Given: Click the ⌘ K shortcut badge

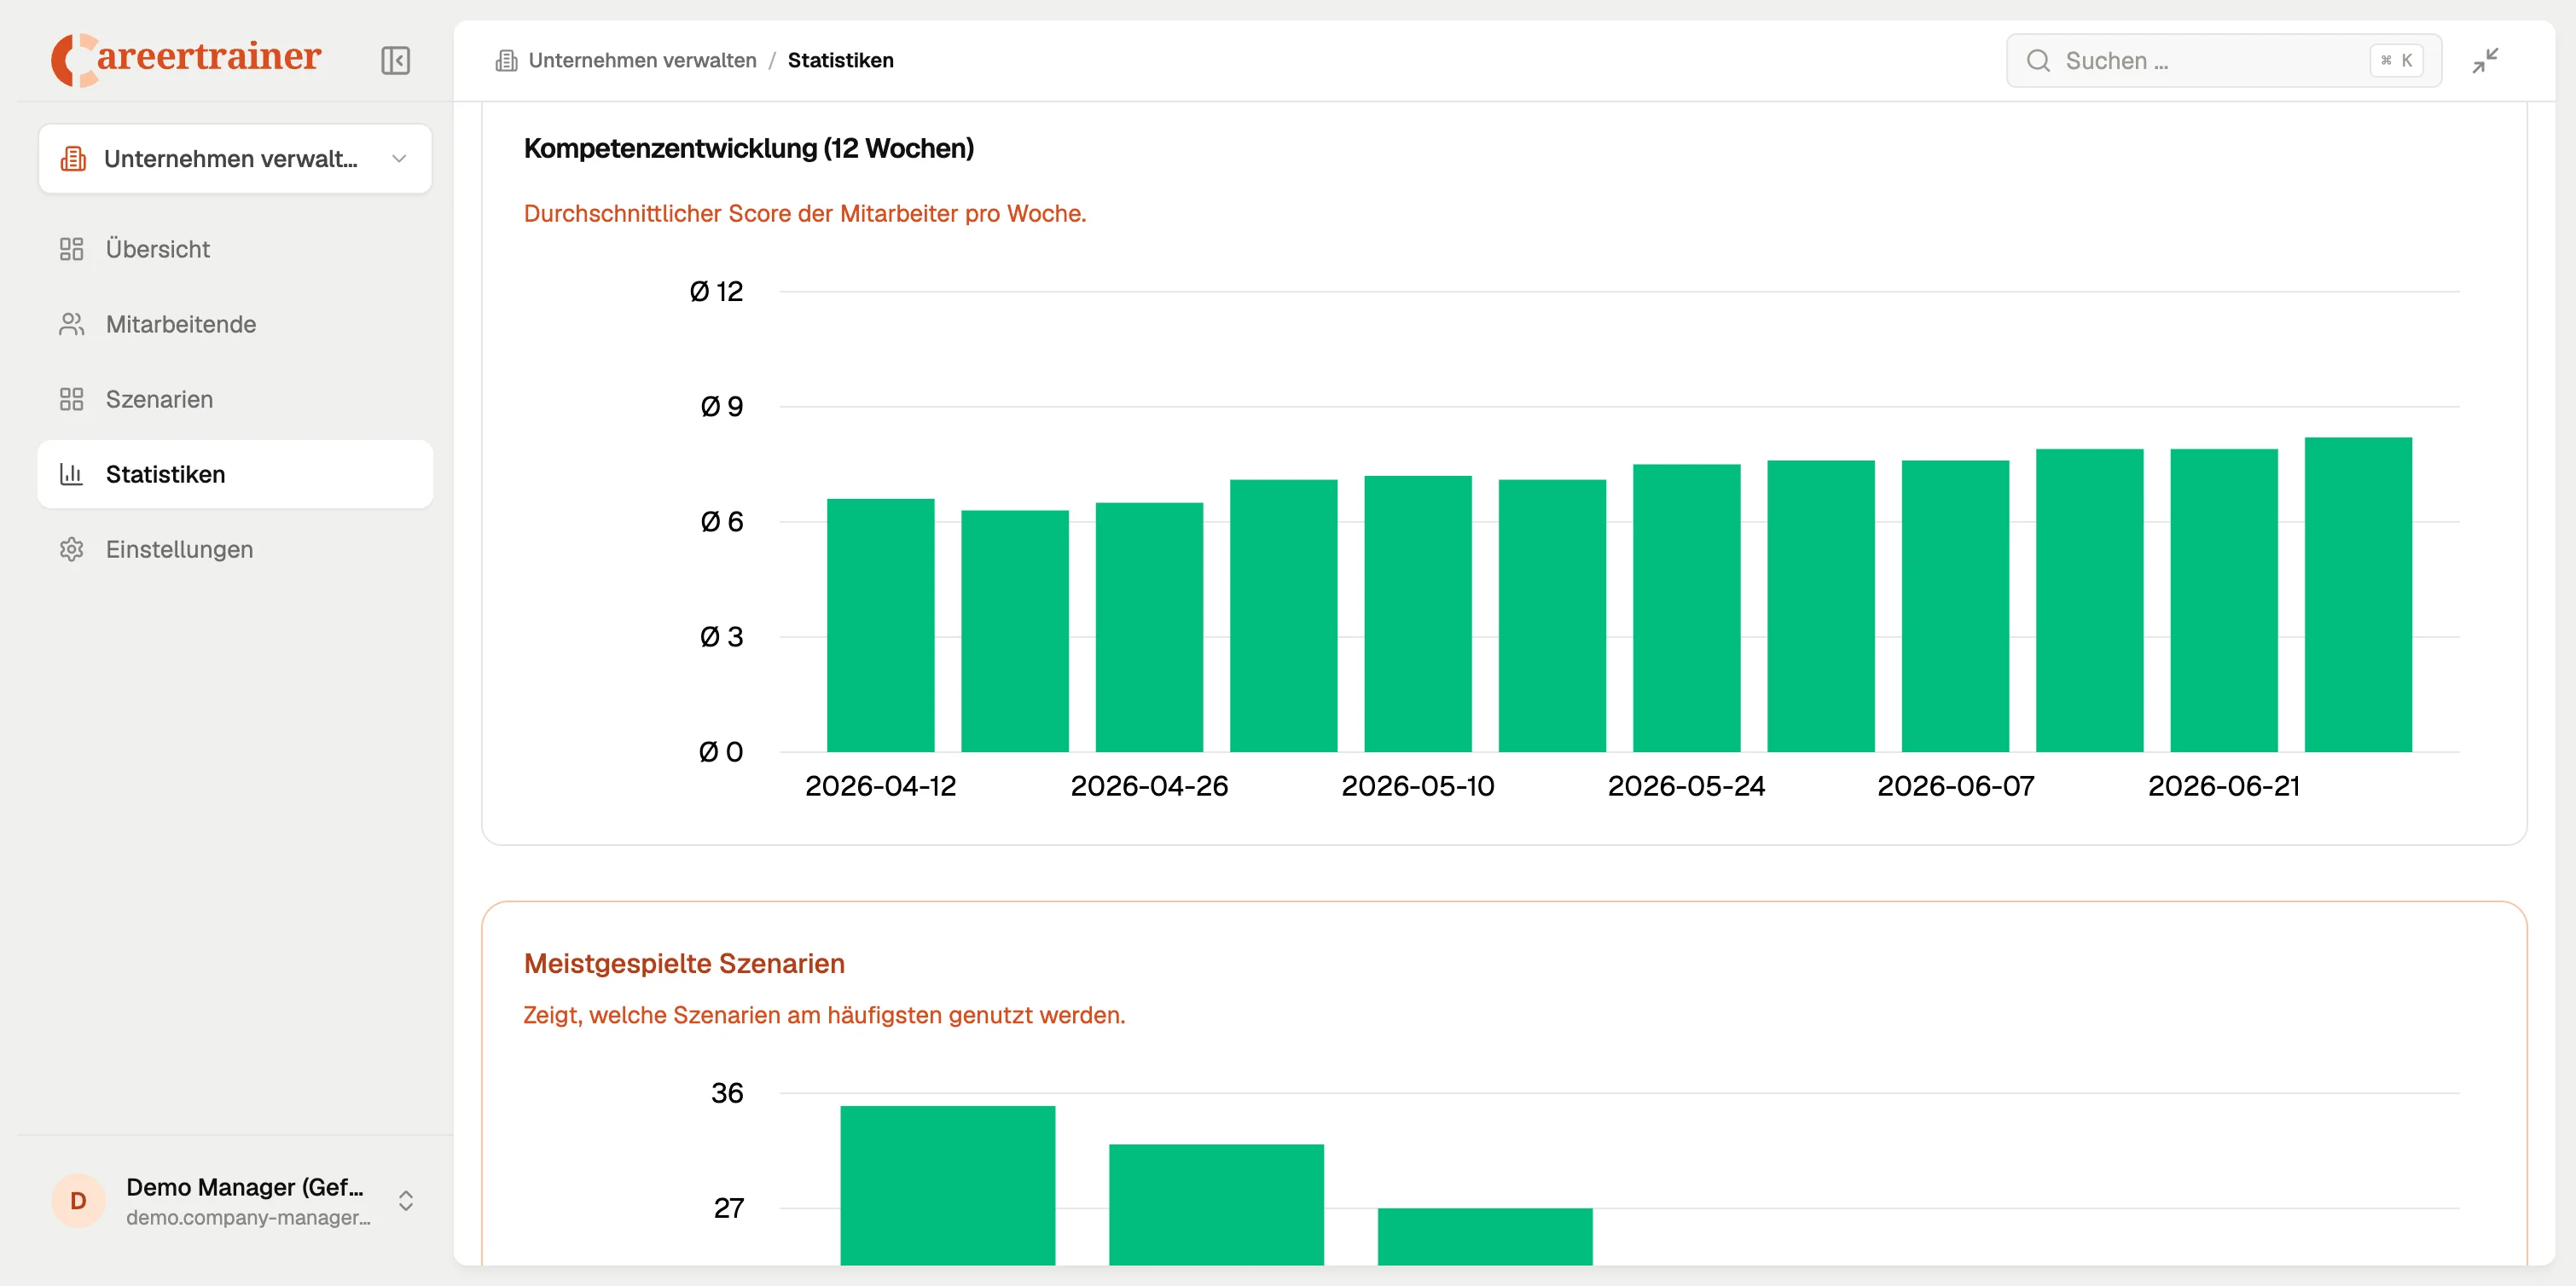Looking at the screenshot, I should tap(2395, 61).
